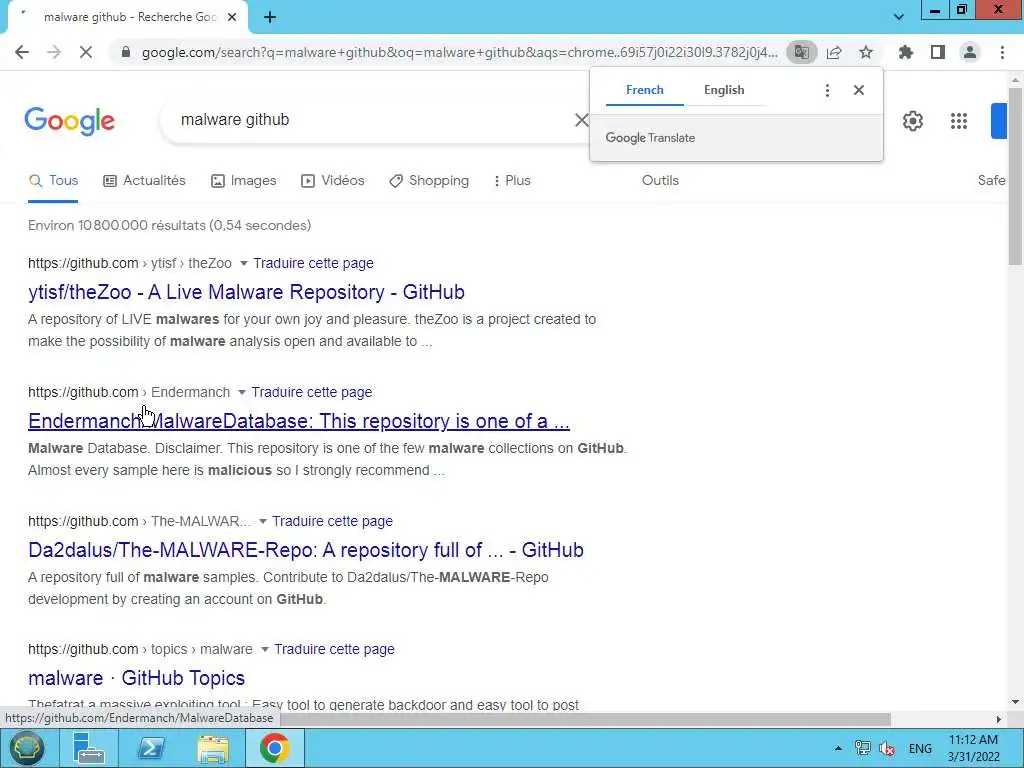Click the horizontal scroll right arrow
The height and width of the screenshot is (768, 1024).
point(999,719)
